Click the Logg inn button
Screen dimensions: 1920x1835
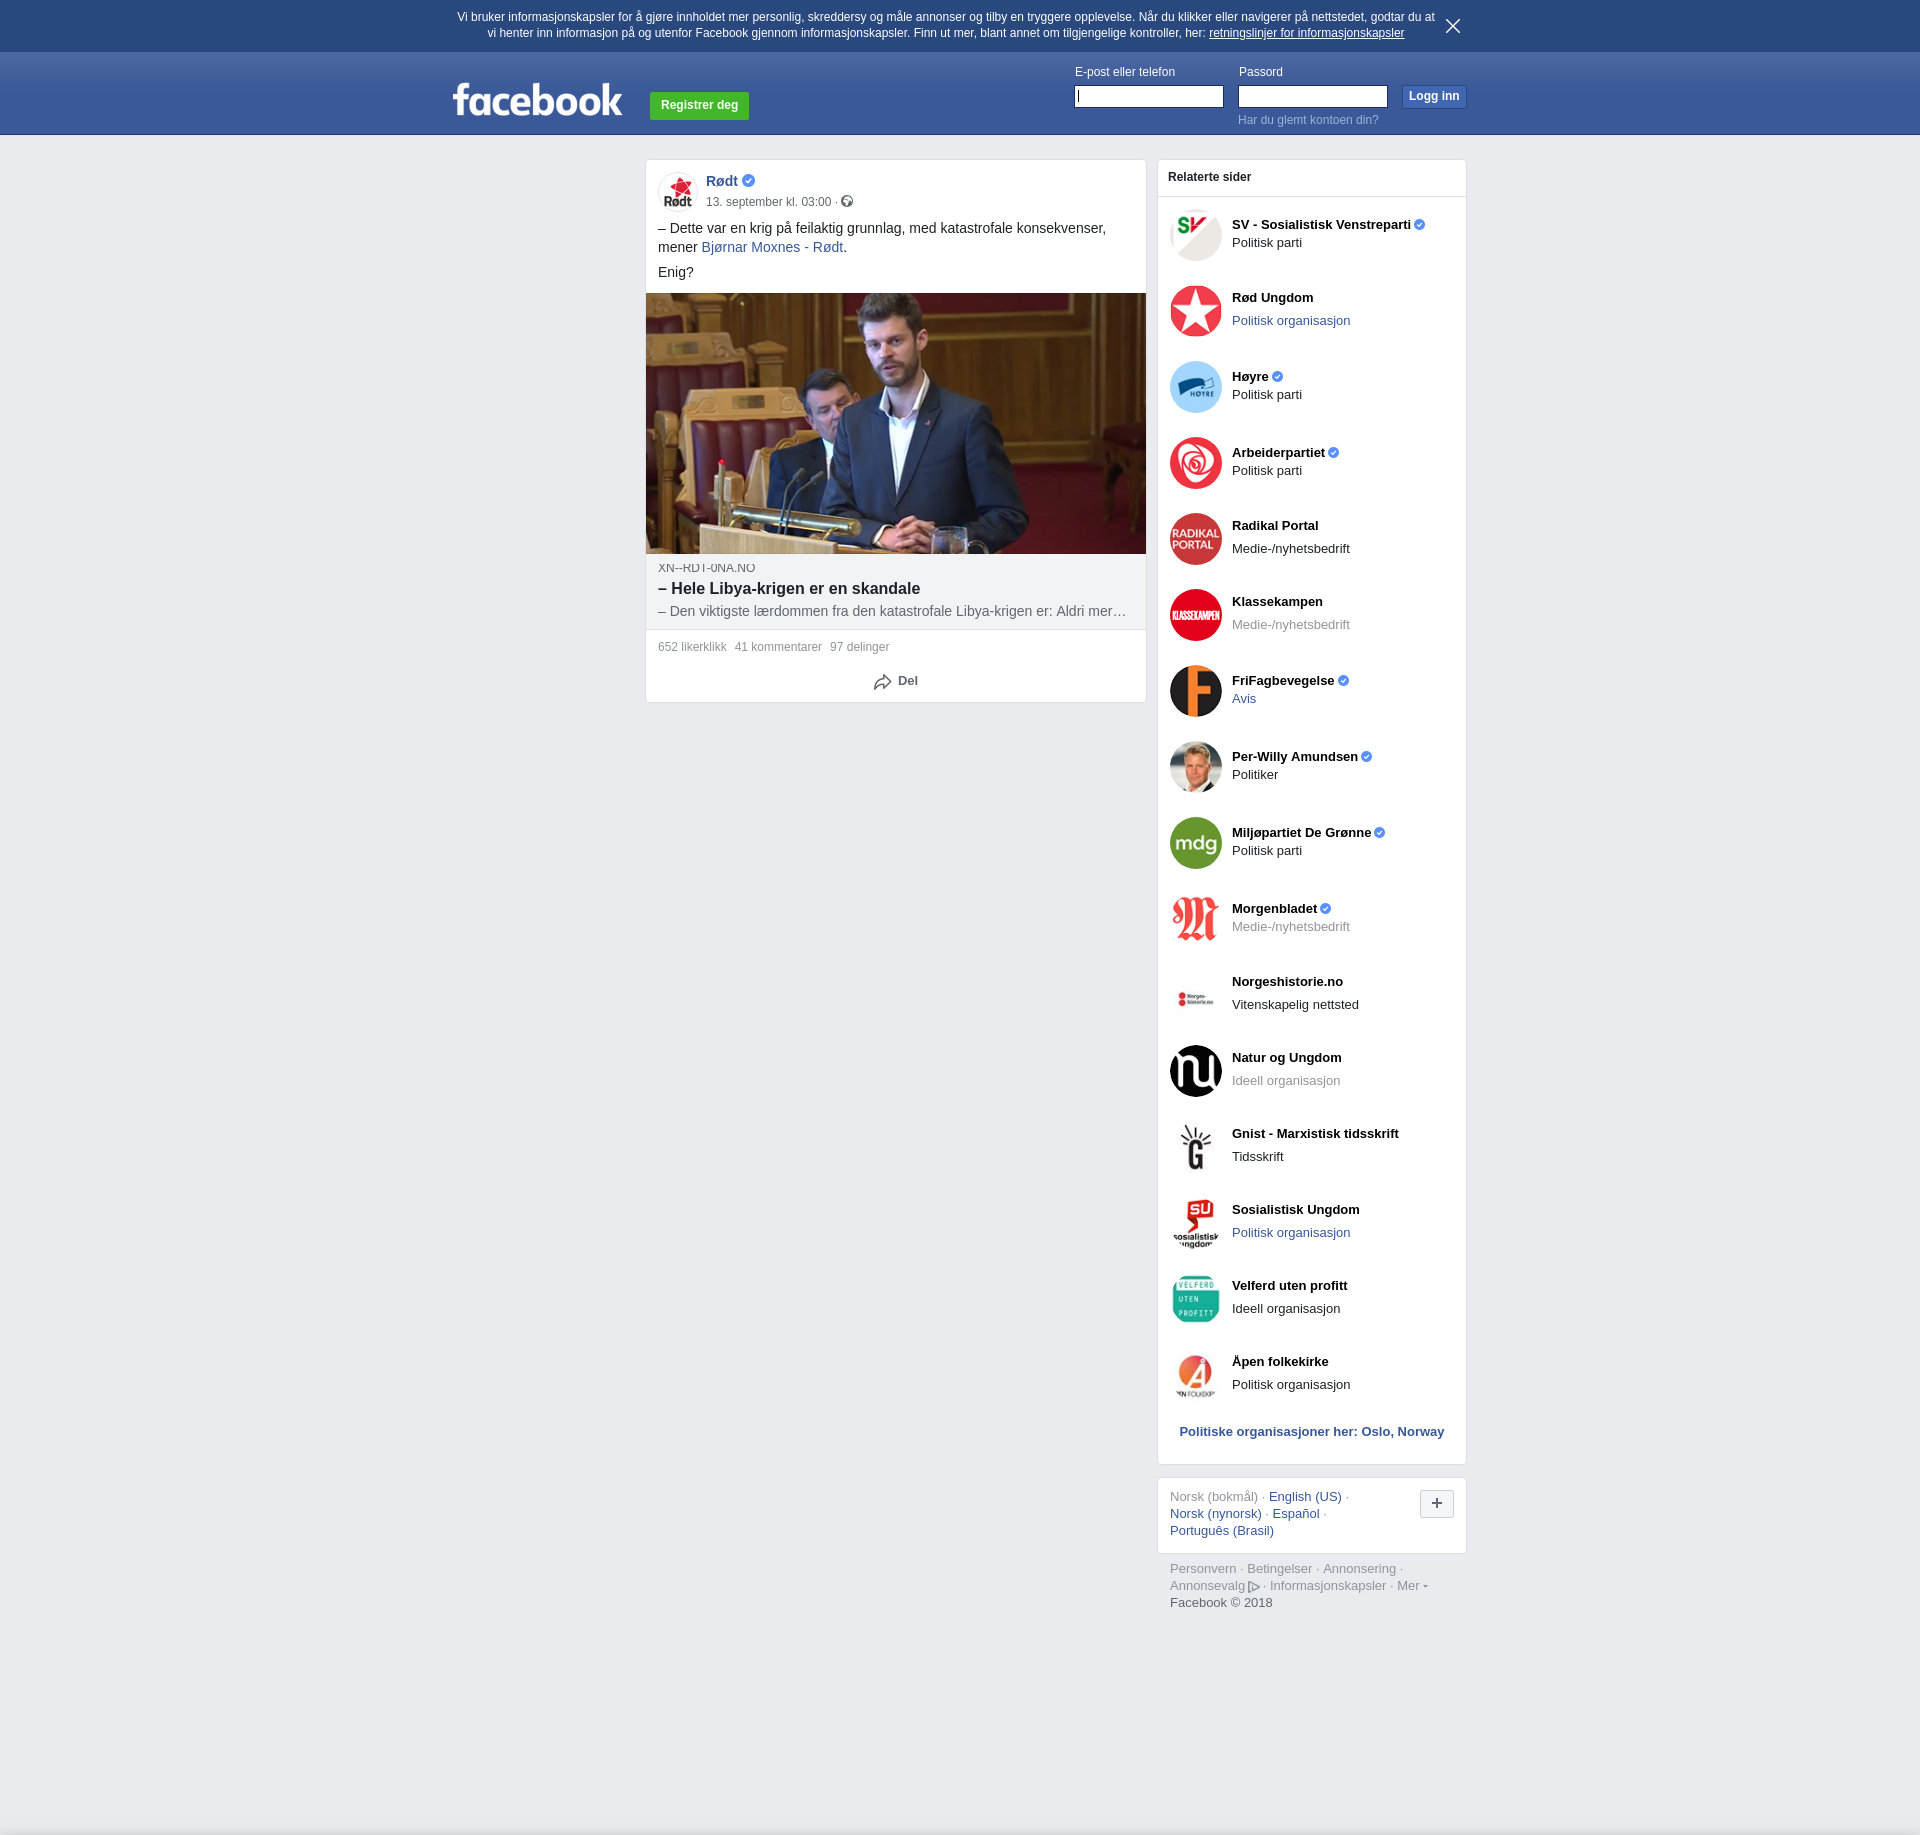point(1434,97)
